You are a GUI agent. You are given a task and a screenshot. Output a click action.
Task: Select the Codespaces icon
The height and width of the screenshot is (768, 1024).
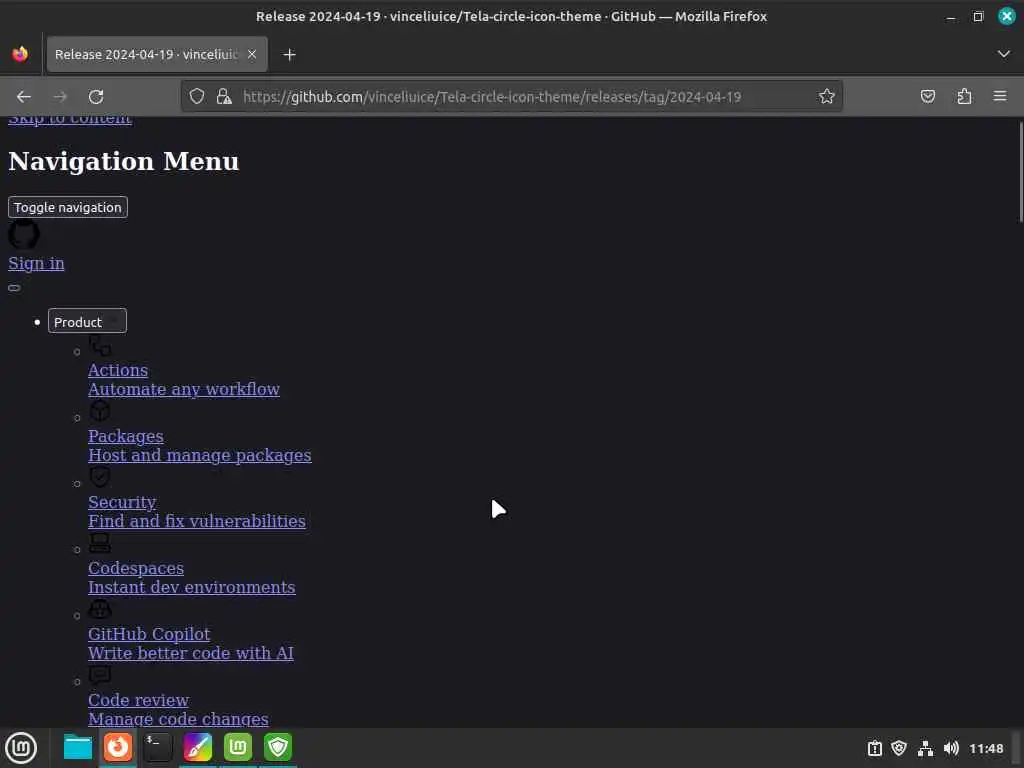click(100, 543)
